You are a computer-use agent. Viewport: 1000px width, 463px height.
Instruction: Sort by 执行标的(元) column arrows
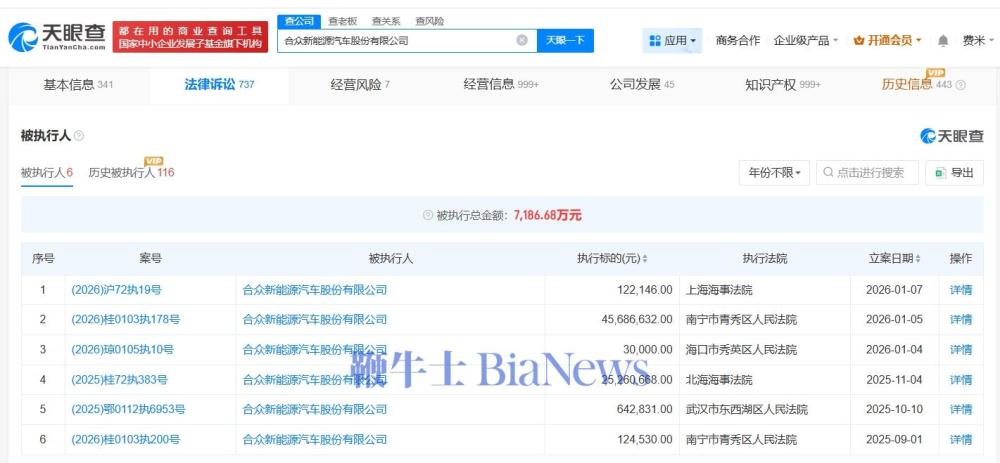[x=645, y=259]
